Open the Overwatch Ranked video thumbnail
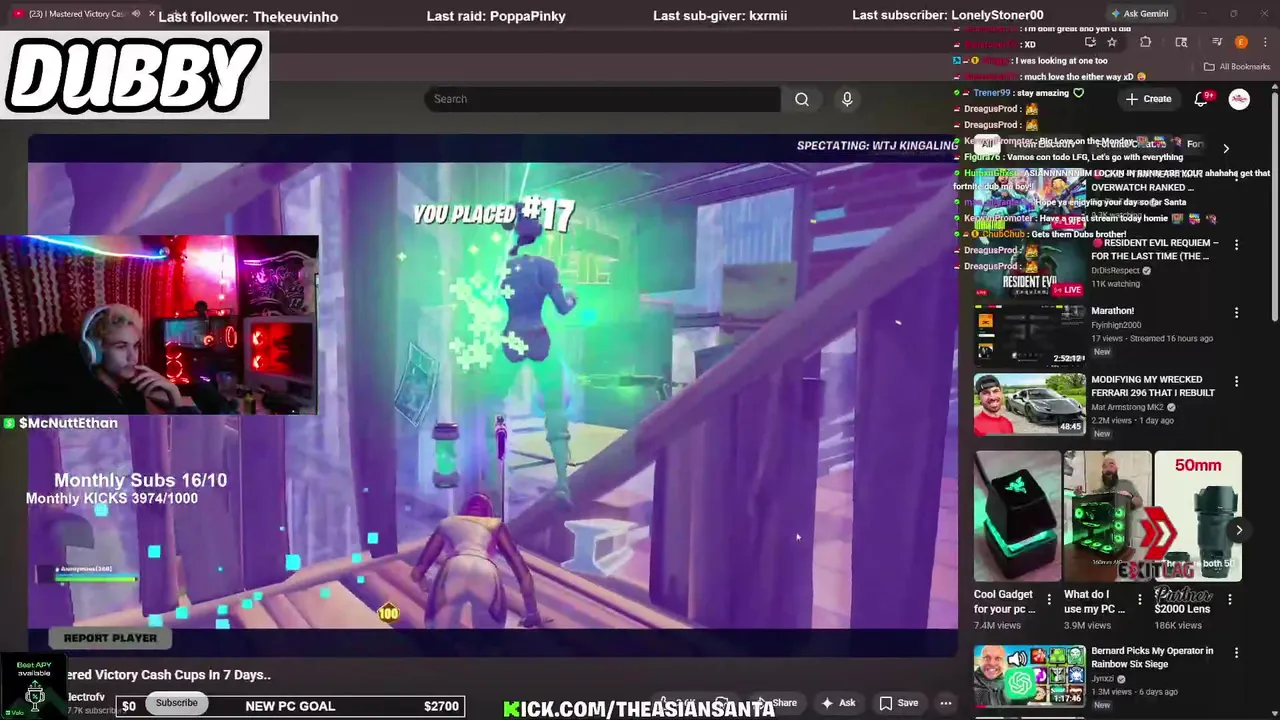The image size is (1280, 720). click(x=1029, y=199)
